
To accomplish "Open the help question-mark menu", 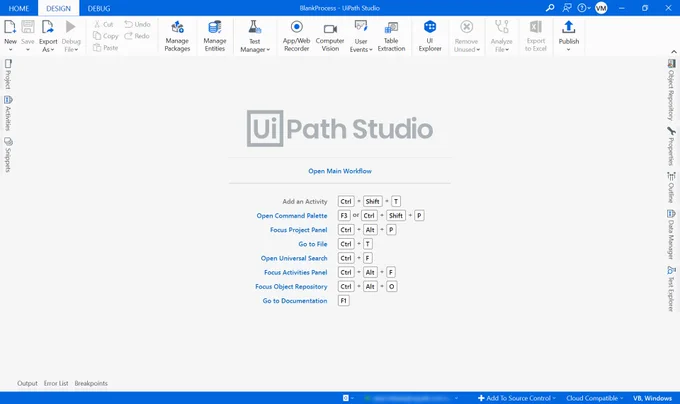I will (584, 8).
